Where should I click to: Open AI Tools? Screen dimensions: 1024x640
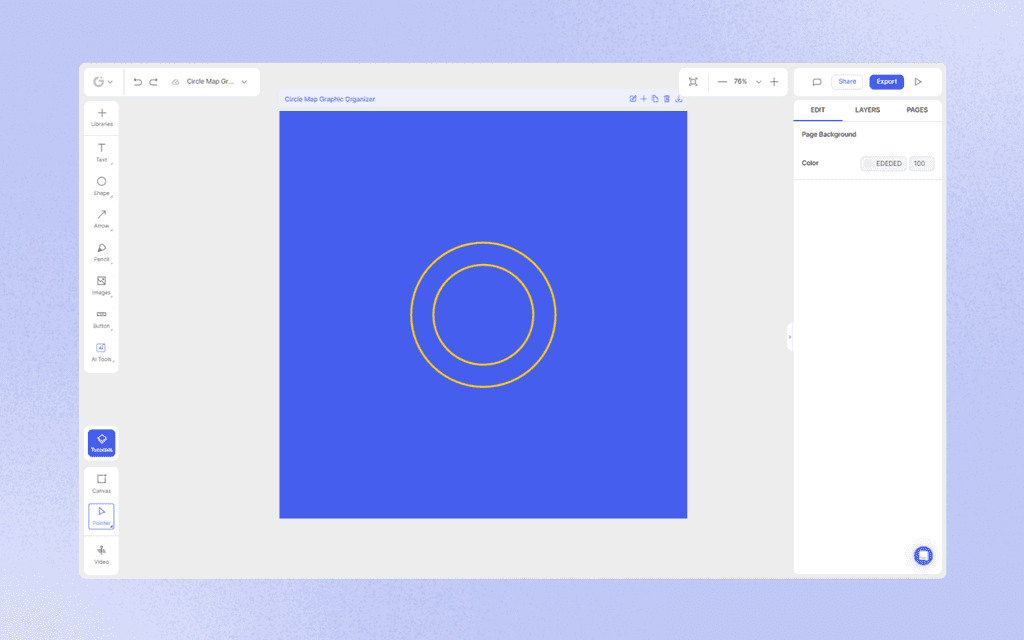tap(101, 352)
